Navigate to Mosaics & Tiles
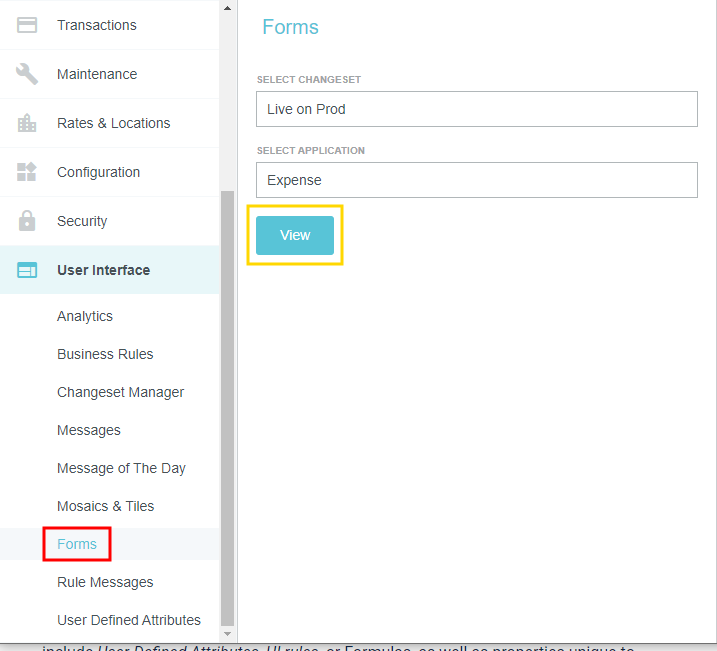This screenshot has width=717, height=651. (105, 506)
